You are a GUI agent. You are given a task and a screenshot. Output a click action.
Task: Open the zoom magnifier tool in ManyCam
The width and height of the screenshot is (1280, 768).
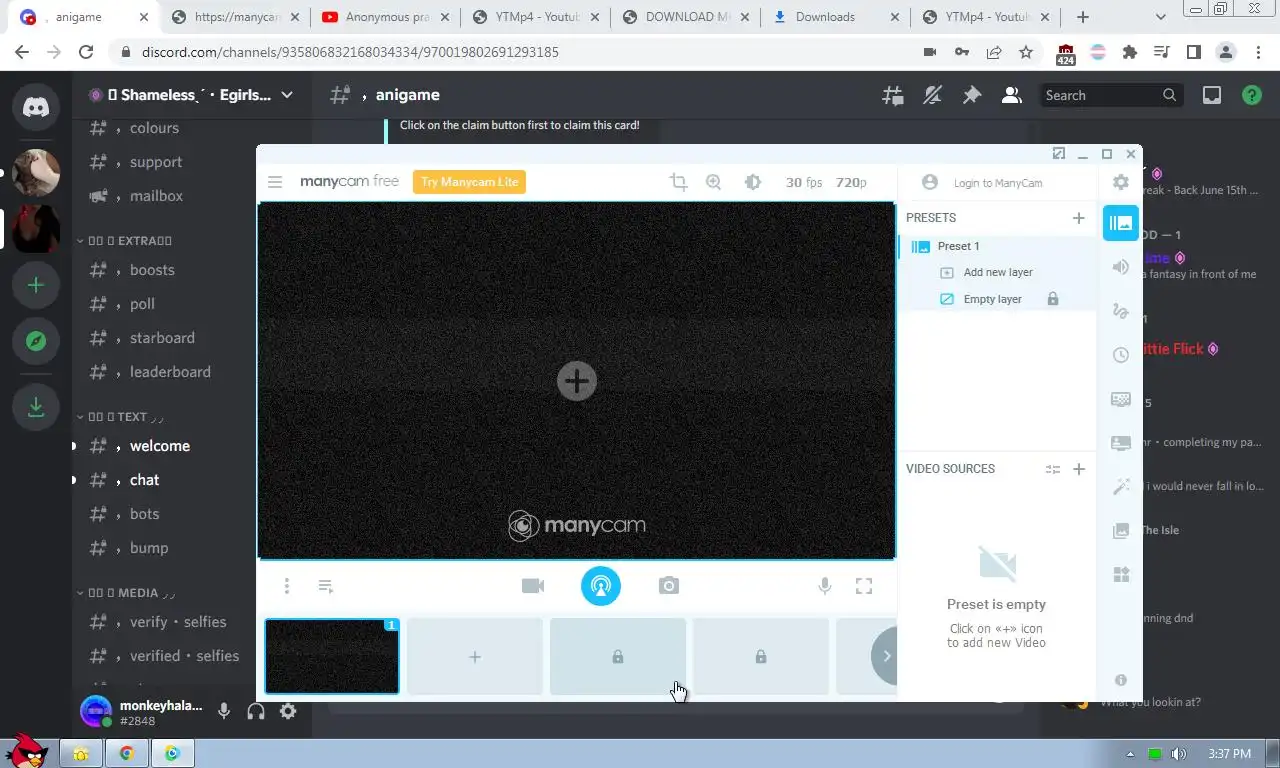pyautogui.click(x=713, y=182)
